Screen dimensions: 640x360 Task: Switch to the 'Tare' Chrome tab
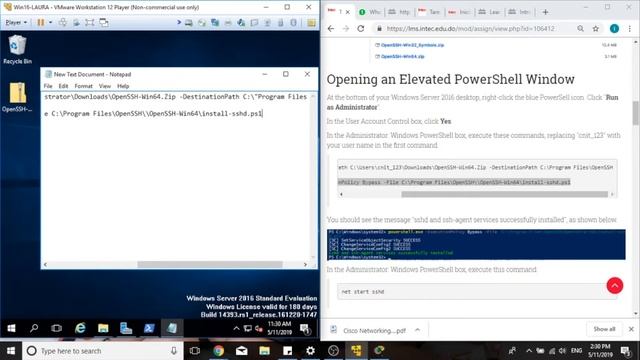tap(429, 12)
